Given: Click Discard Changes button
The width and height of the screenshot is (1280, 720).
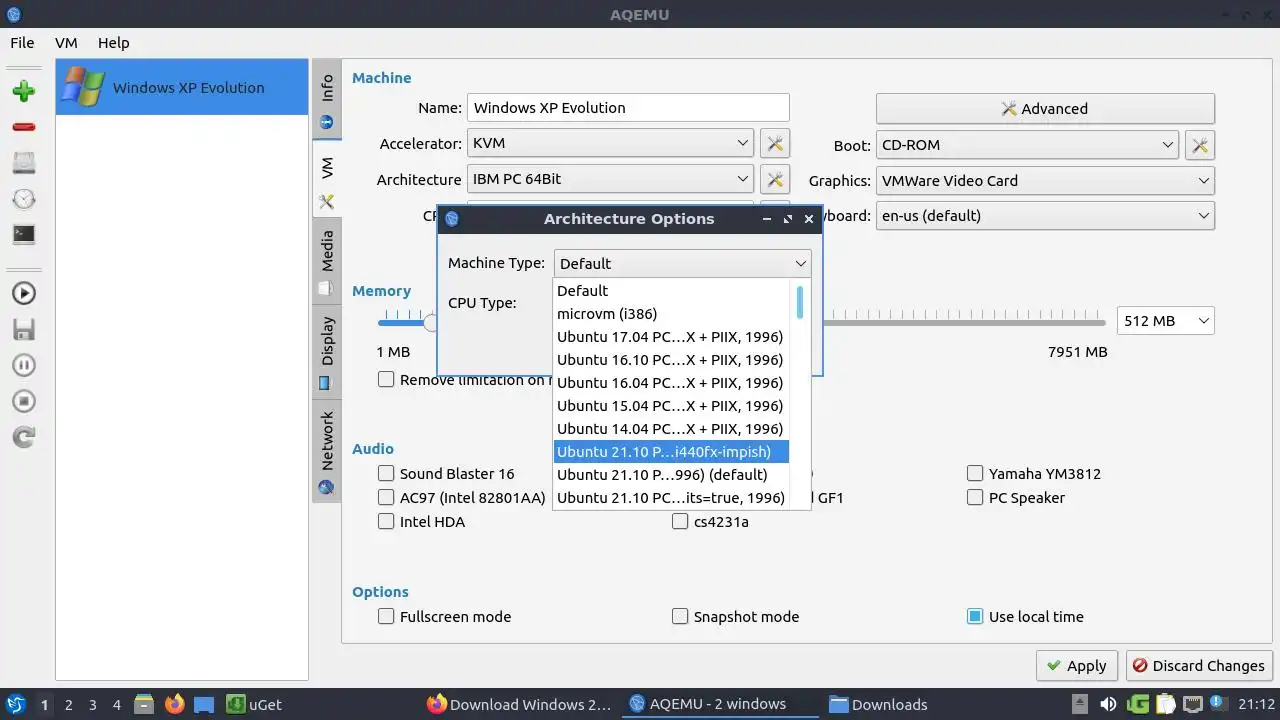Looking at the screenshot, I should [1198, 666].
